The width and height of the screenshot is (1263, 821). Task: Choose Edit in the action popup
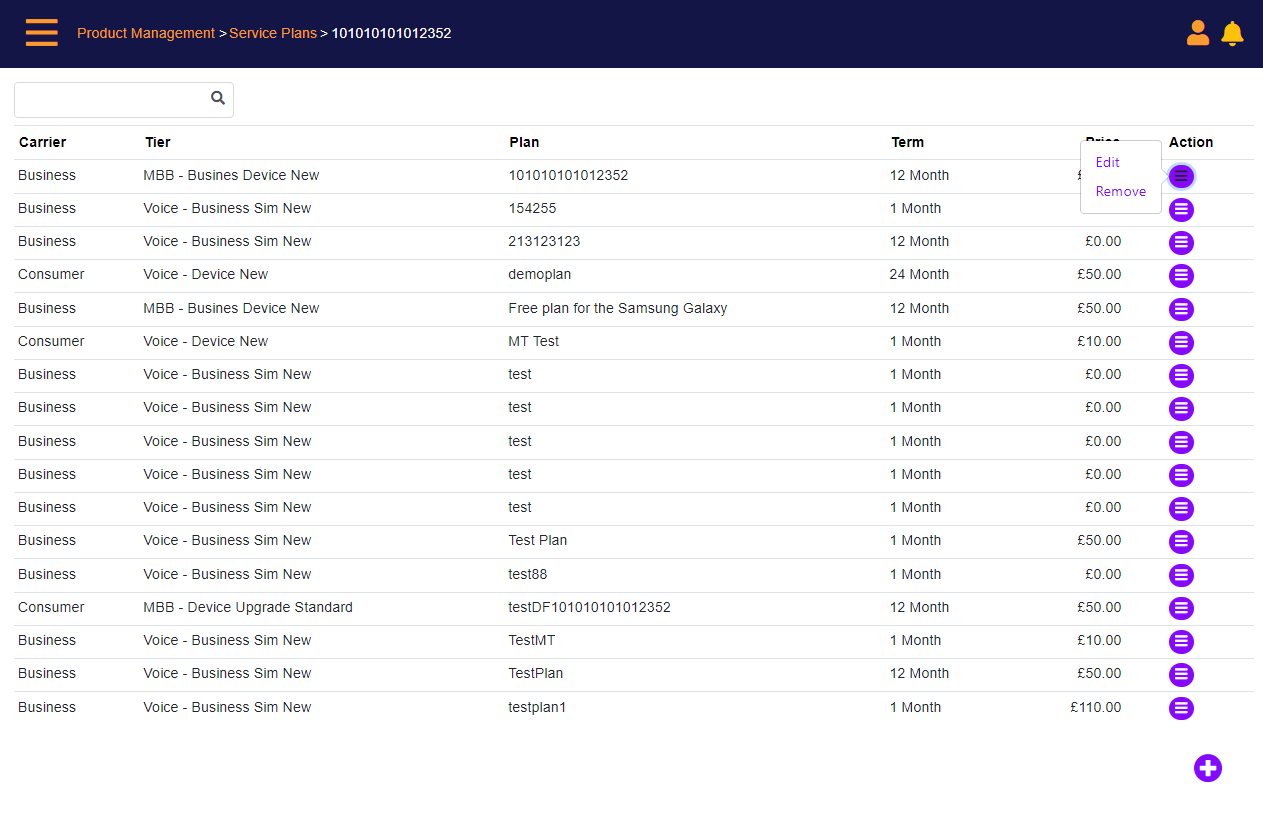(x=1107, y=162)
